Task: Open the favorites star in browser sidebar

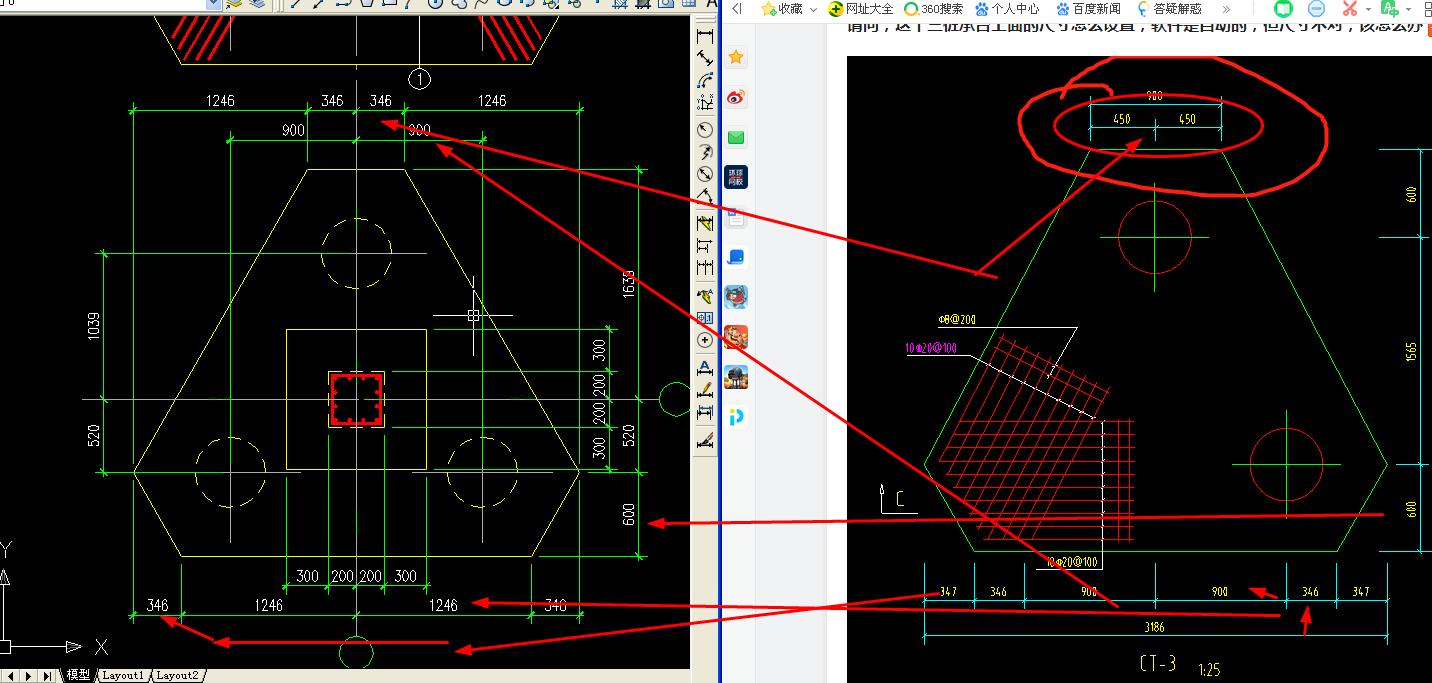Action: (736, 57)
